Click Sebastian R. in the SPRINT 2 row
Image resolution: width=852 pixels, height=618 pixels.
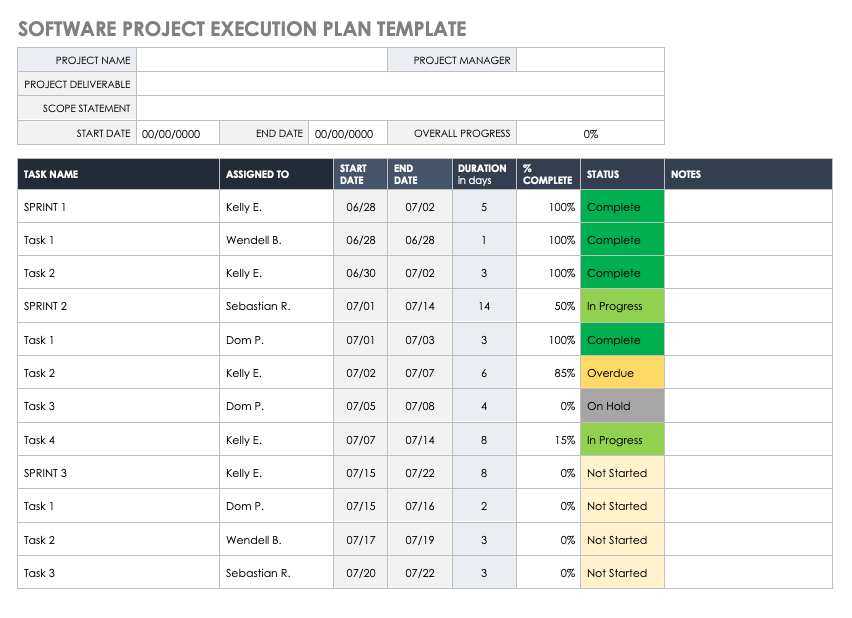[x=276, y=306]
